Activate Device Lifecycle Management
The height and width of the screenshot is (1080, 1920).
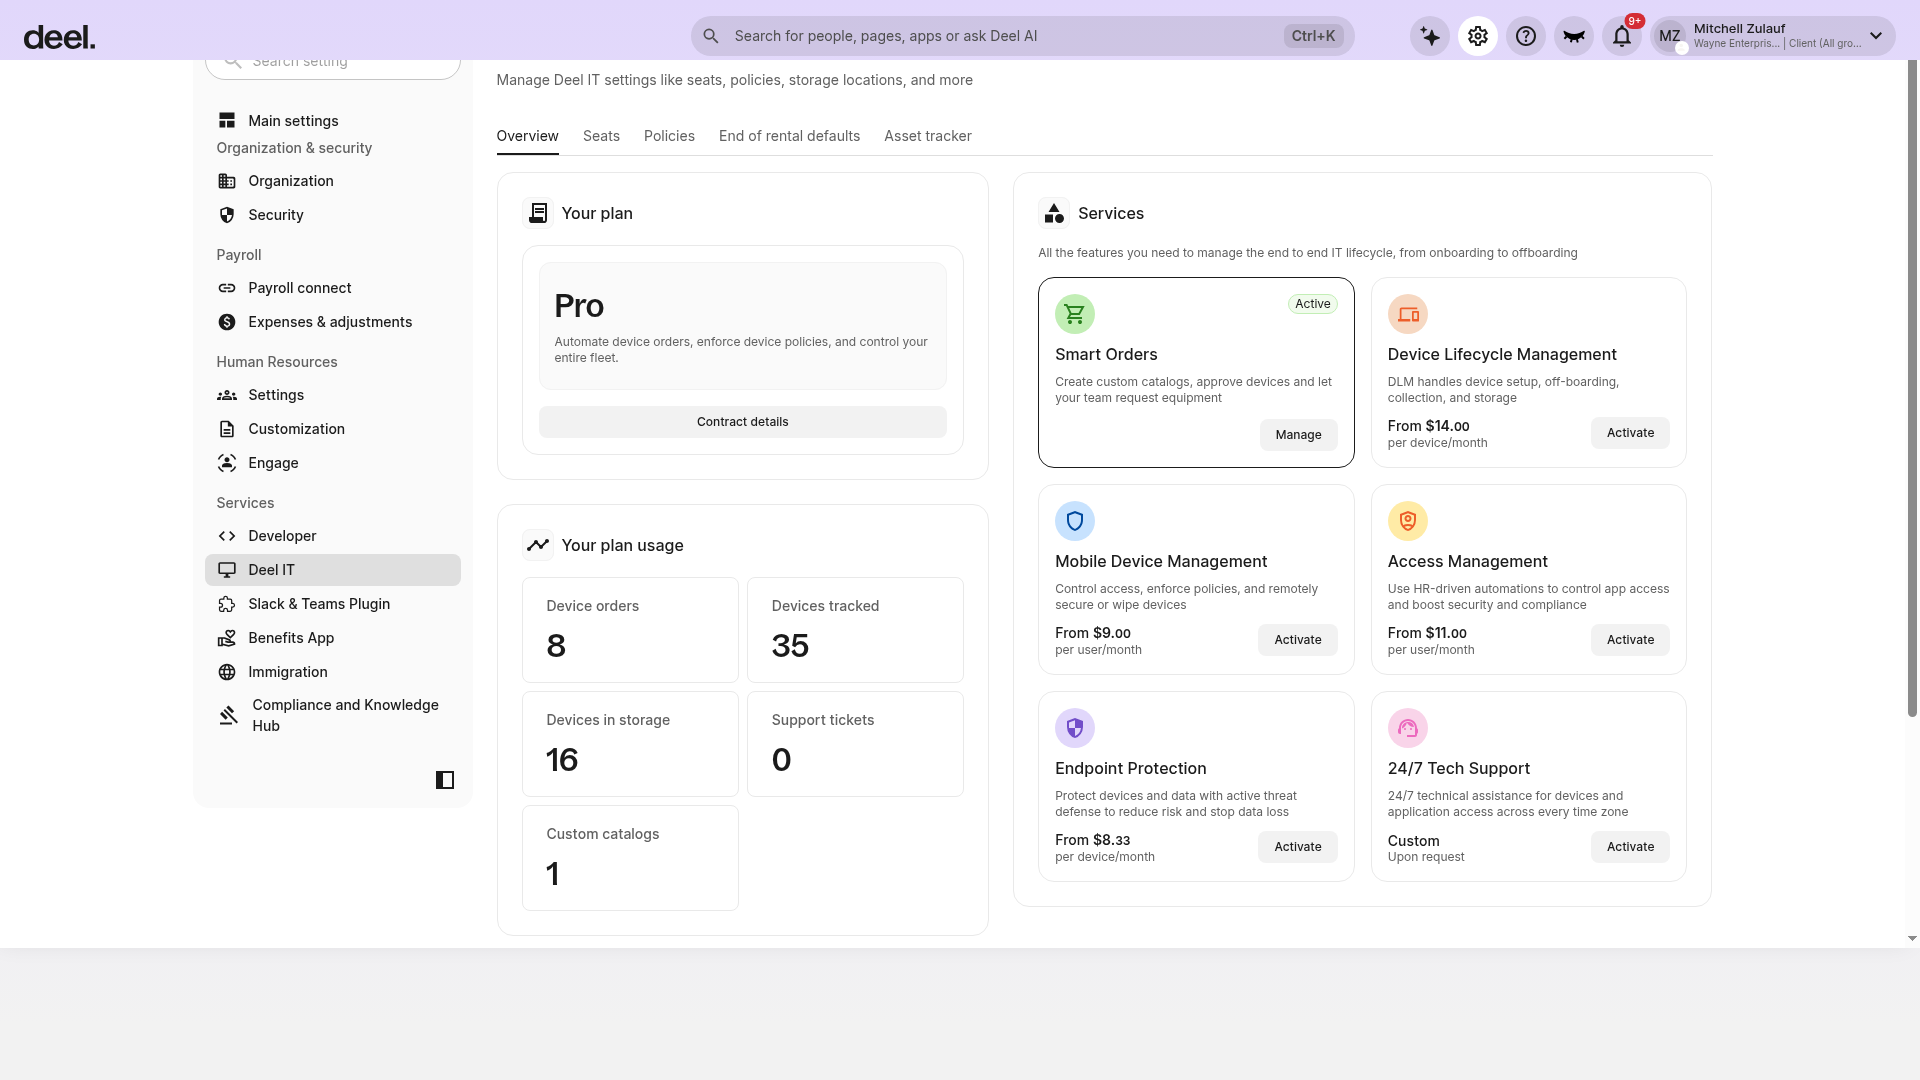pyautogui.click(x=1630, y=433)
